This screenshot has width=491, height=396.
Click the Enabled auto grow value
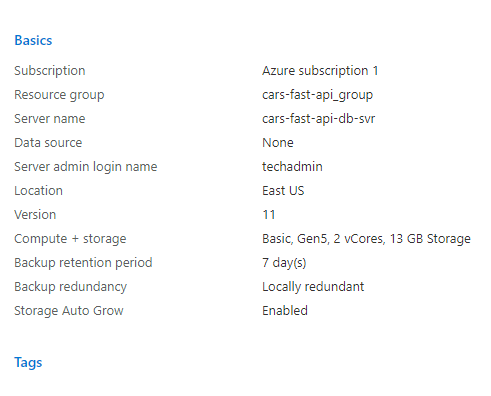click(285, 311)
